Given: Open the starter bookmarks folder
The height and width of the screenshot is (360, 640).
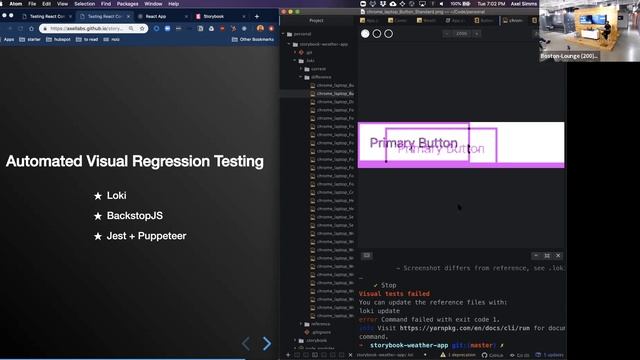Looking at the screenshot, I should (x=30, y=40).
